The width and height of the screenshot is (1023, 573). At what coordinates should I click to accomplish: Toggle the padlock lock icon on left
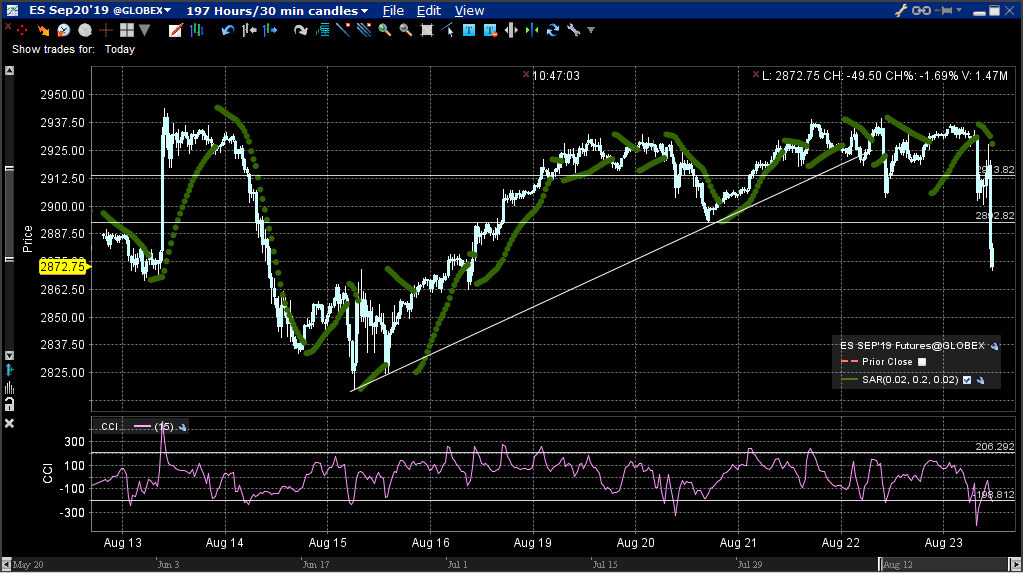(9, 405)
